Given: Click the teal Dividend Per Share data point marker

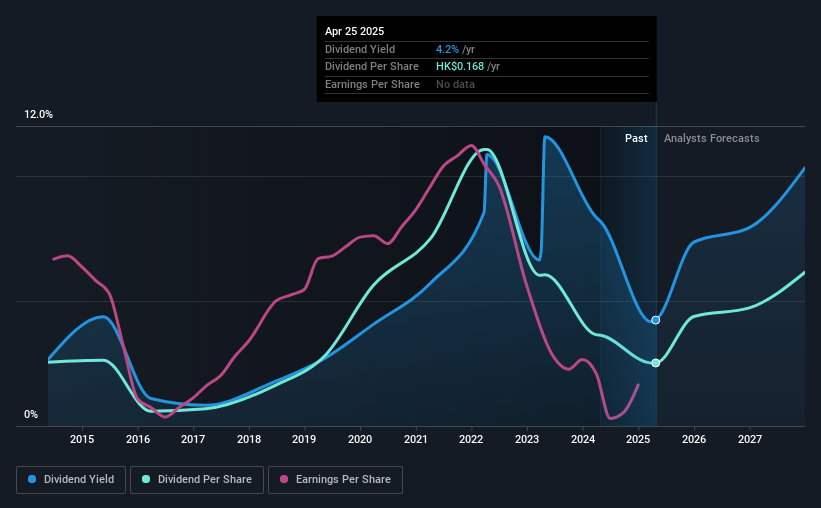Looking at the screenshot, I should pos(656,363).
